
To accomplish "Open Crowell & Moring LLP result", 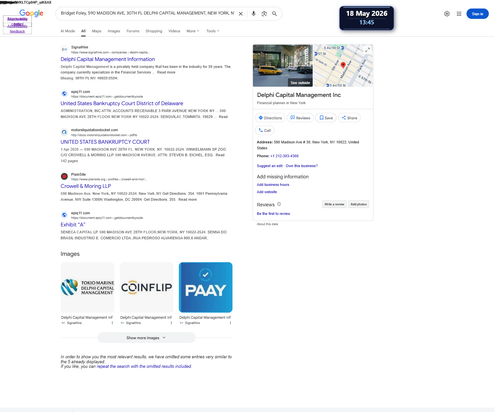I will (86, 186).
